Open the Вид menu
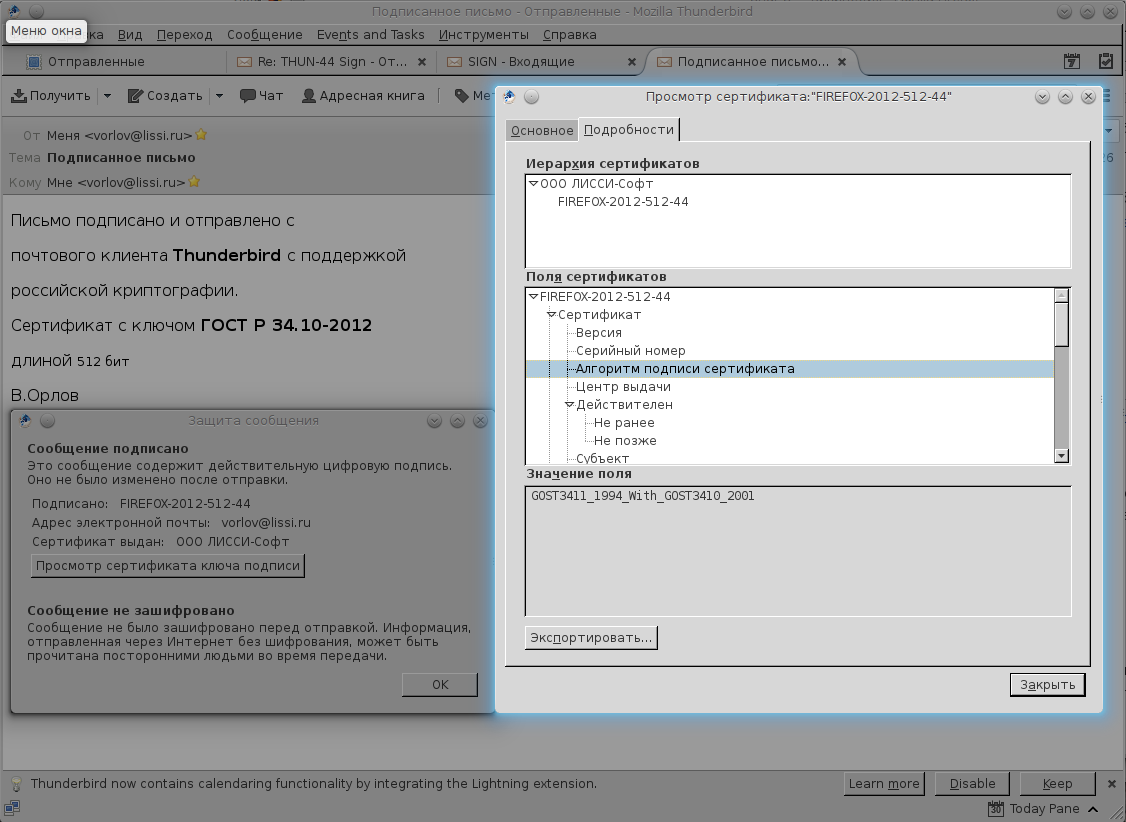Screen dimensions: 1126x822 click(x=130, y=34)
